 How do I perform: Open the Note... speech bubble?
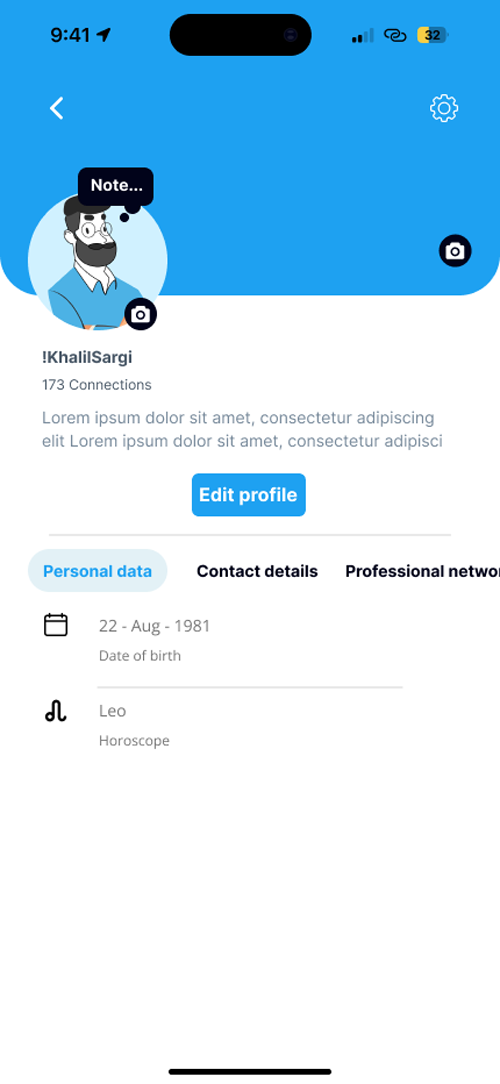[115, 186]
